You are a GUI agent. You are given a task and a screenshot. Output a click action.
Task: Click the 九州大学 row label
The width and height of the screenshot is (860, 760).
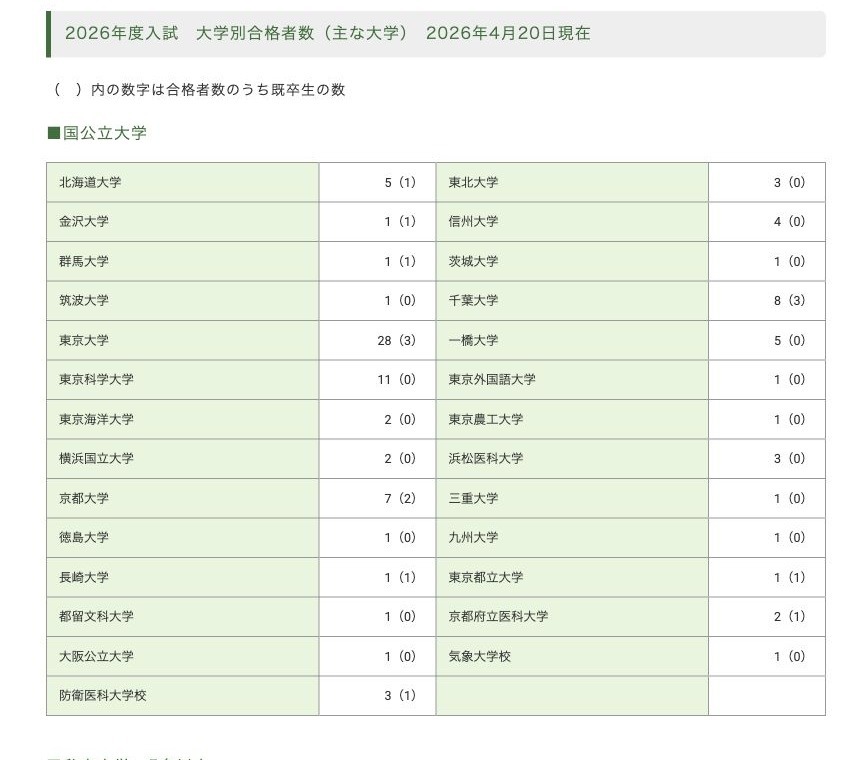point(473,537)
